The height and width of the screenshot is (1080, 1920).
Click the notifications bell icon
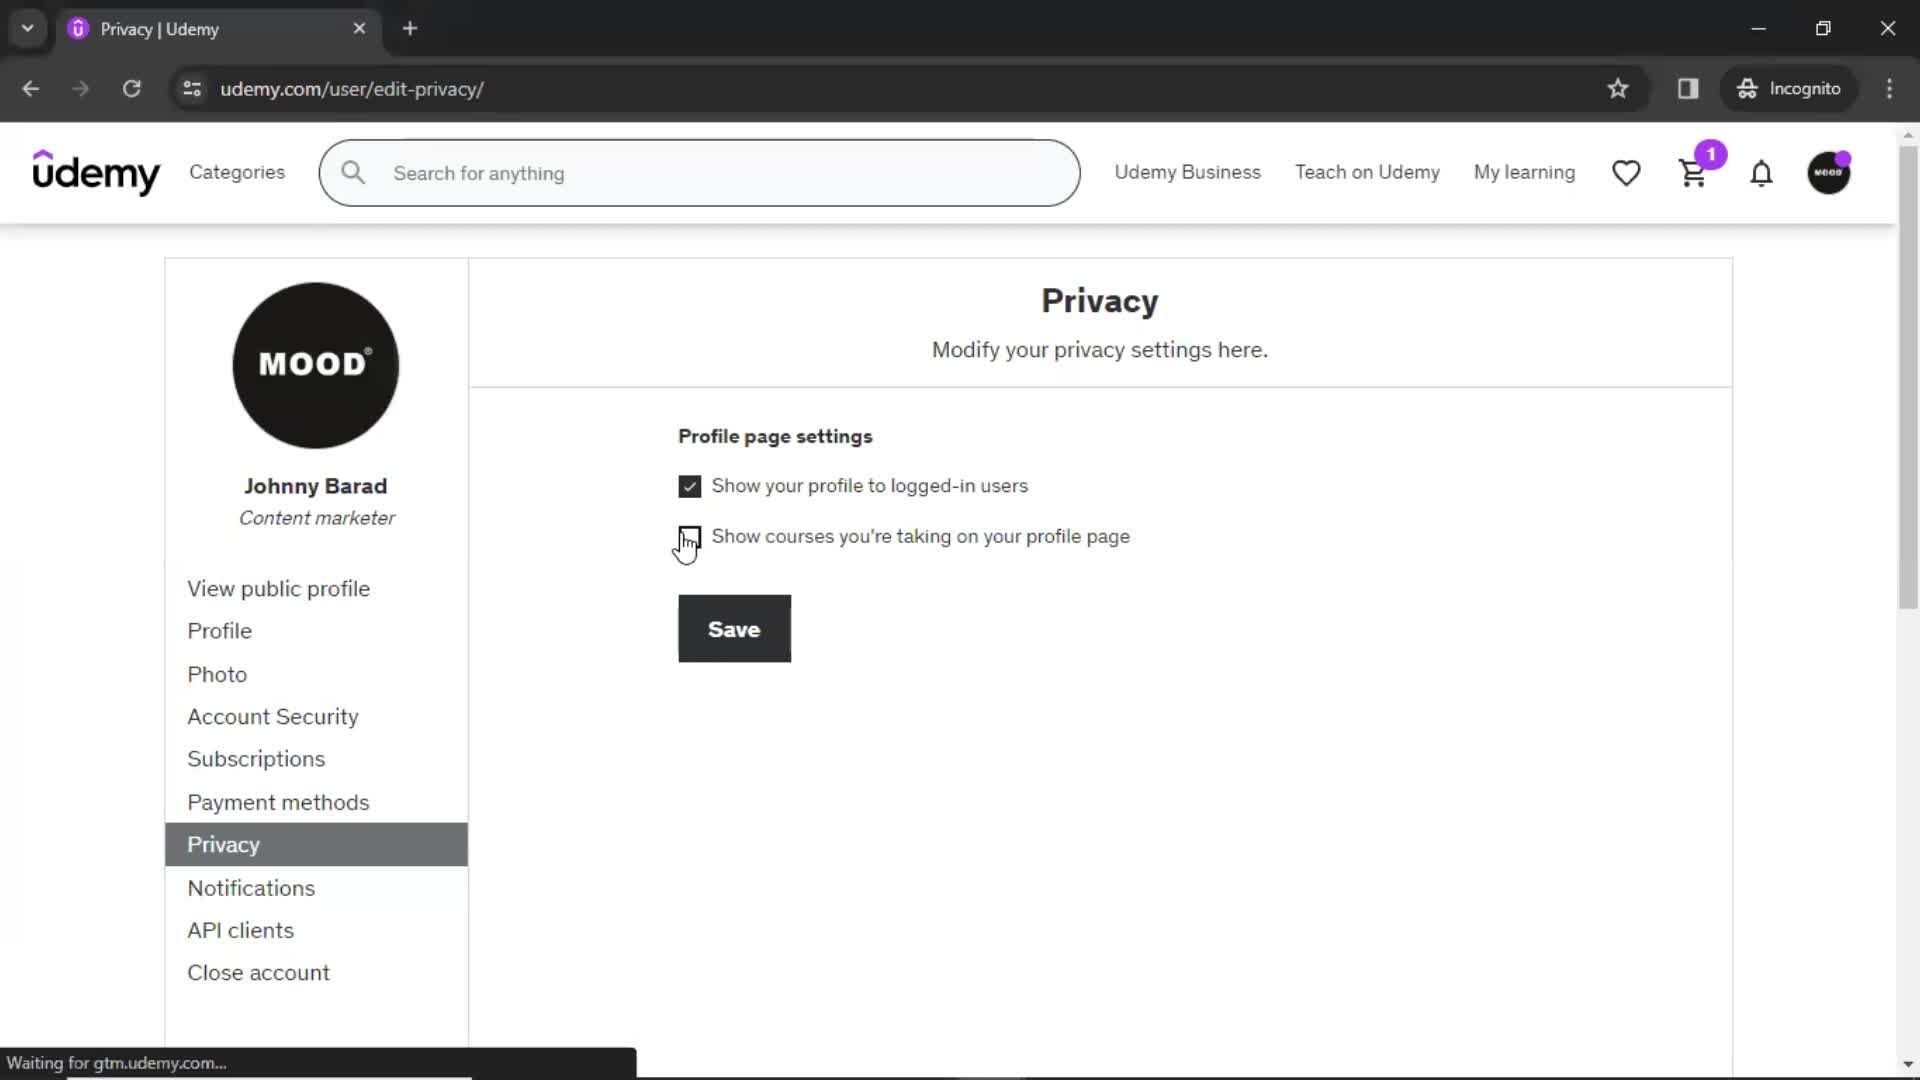tap(1763, 173)
